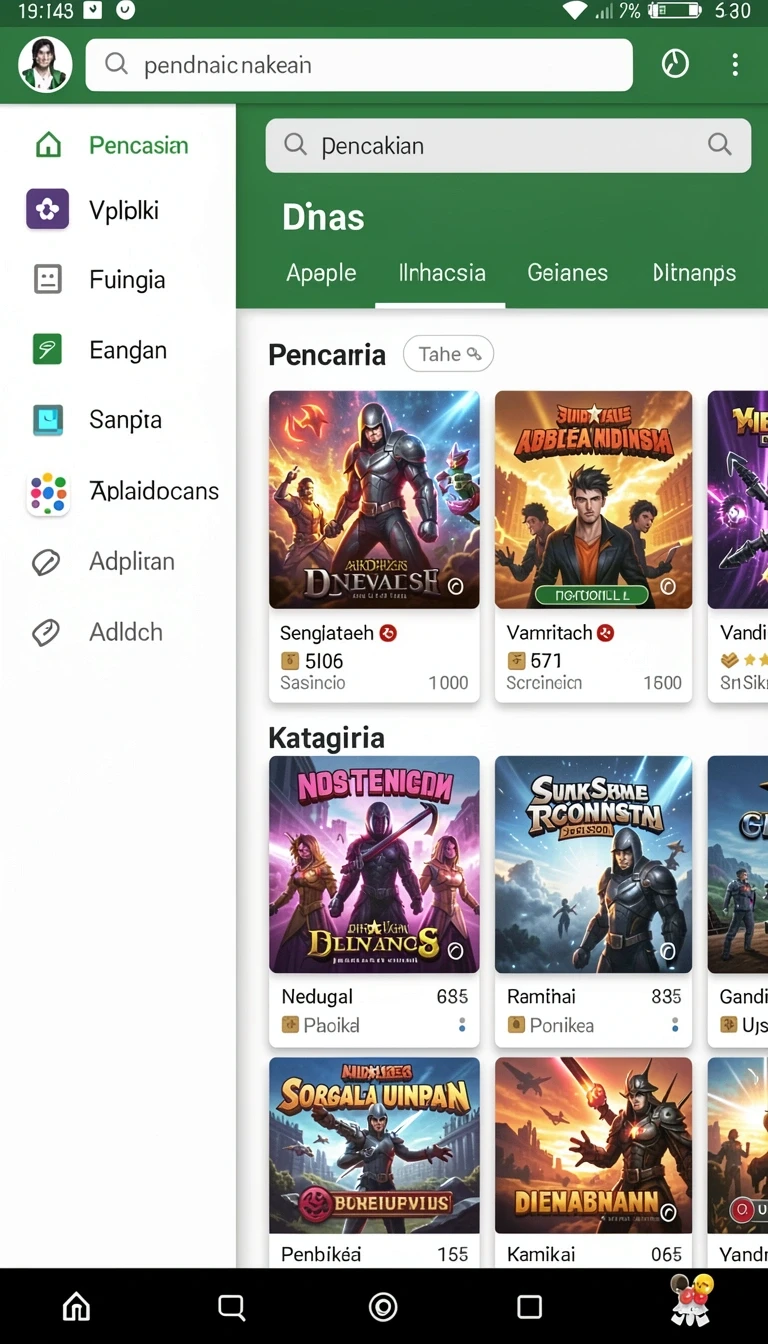Click the Ramihai title text
This screenshot has width=768, height=1344.
[541, 997]
